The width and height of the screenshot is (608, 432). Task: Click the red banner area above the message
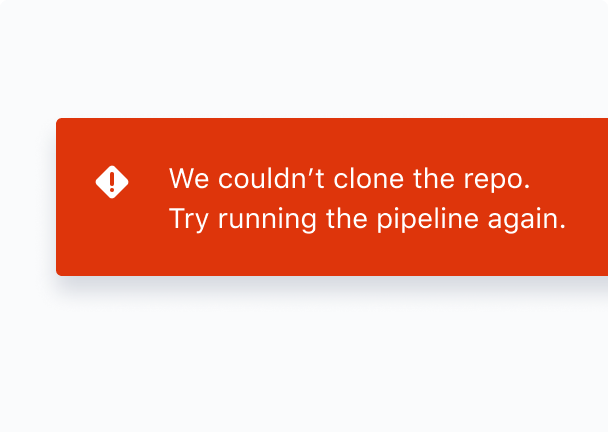click(332, 140)
